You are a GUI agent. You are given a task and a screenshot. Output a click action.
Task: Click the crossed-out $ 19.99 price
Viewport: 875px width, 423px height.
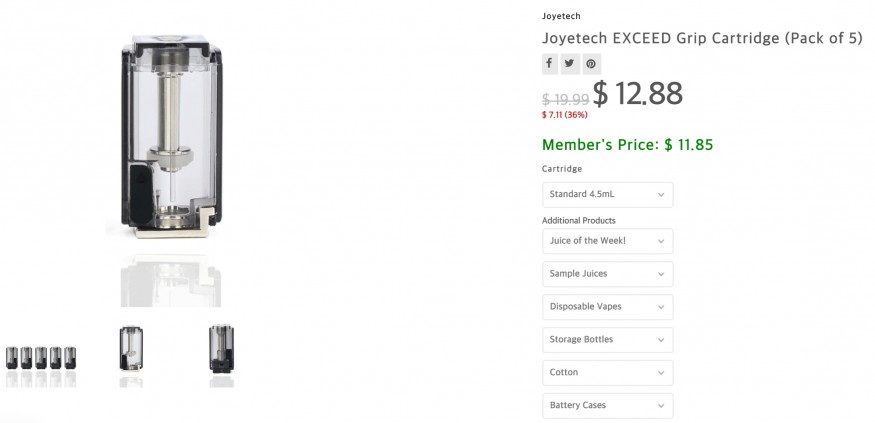point(565,99)
